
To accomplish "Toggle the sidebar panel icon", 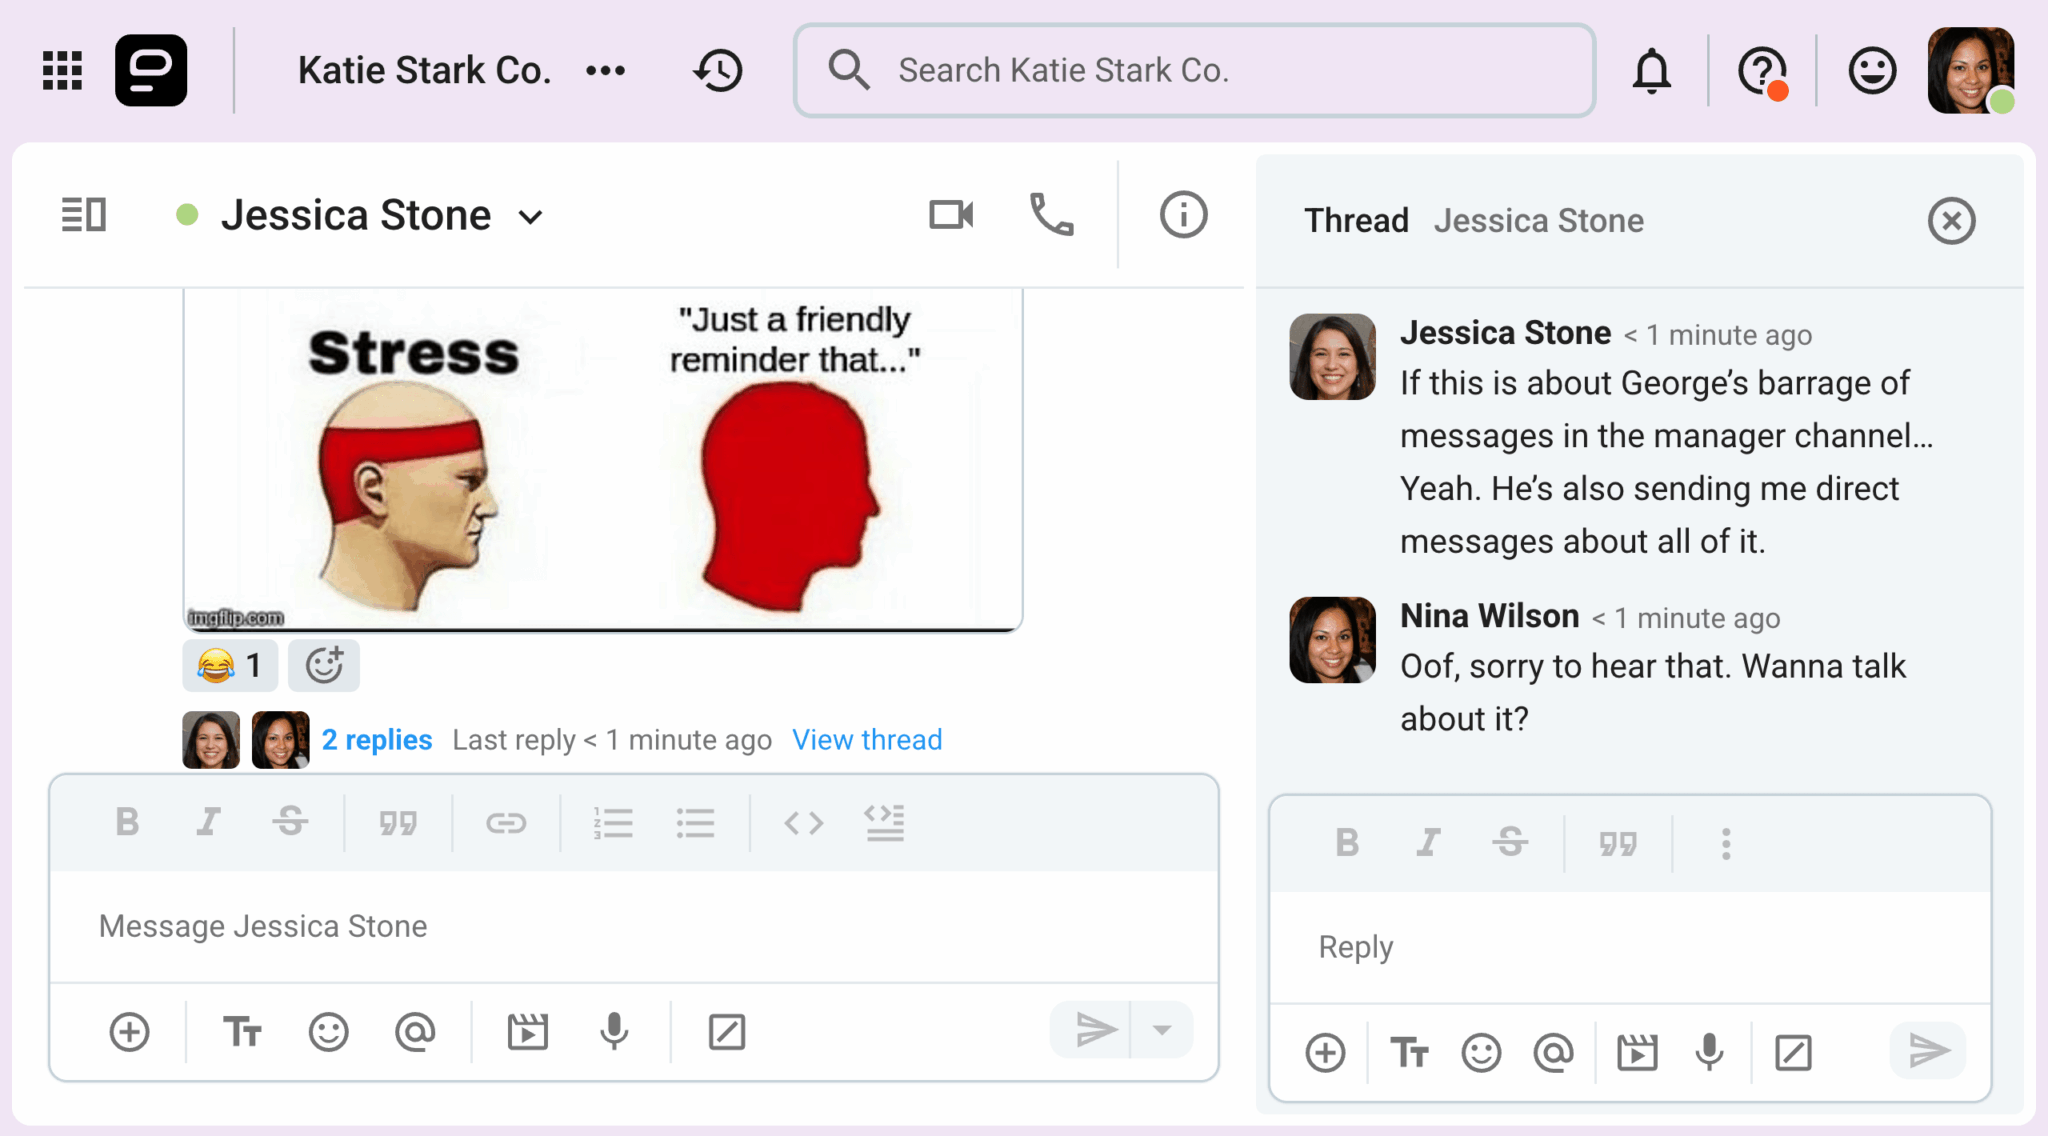I will pyautogui.click(x=84, y=215).
